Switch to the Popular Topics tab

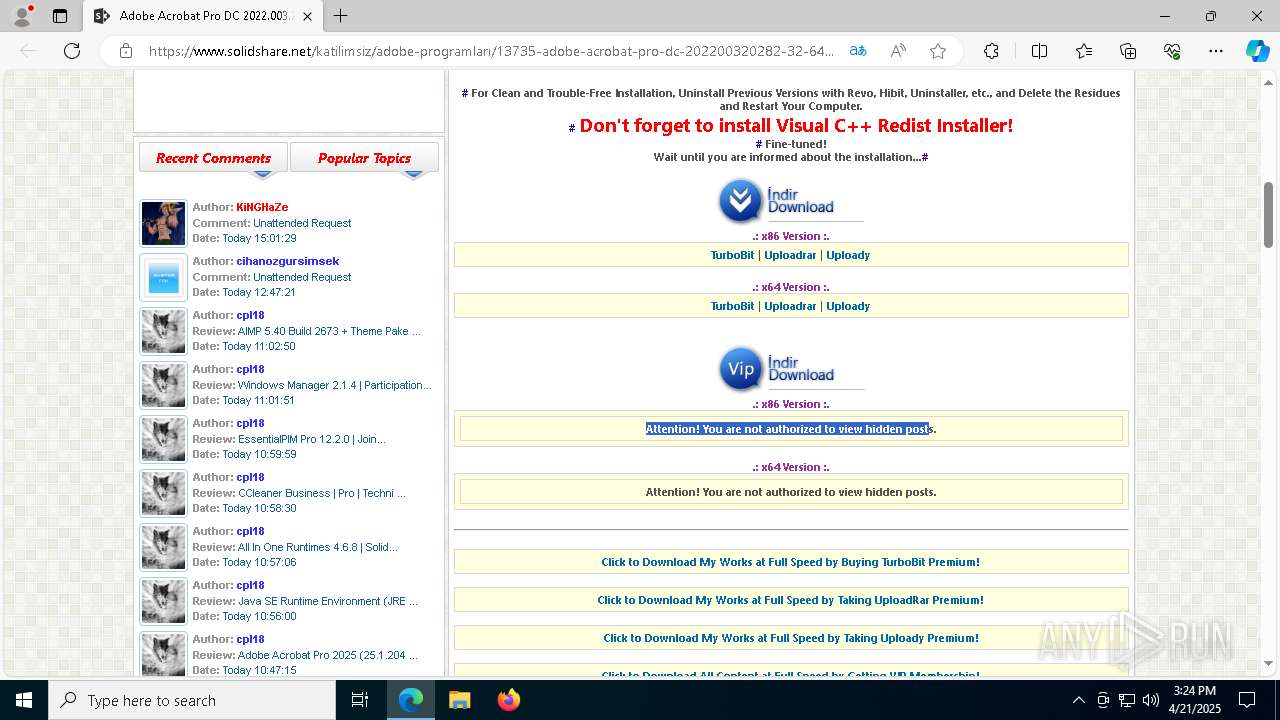(364, 158)
